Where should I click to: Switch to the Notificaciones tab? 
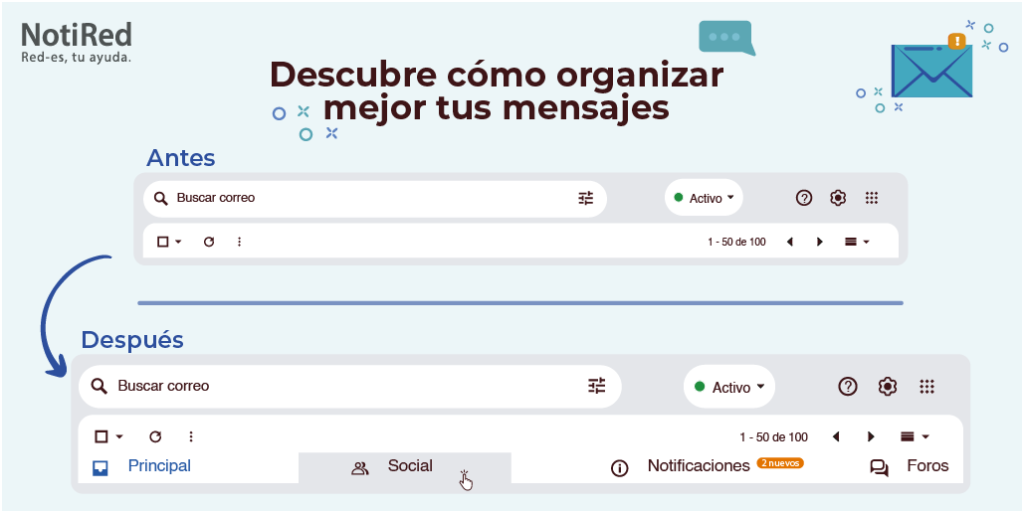tap(699, 466)
